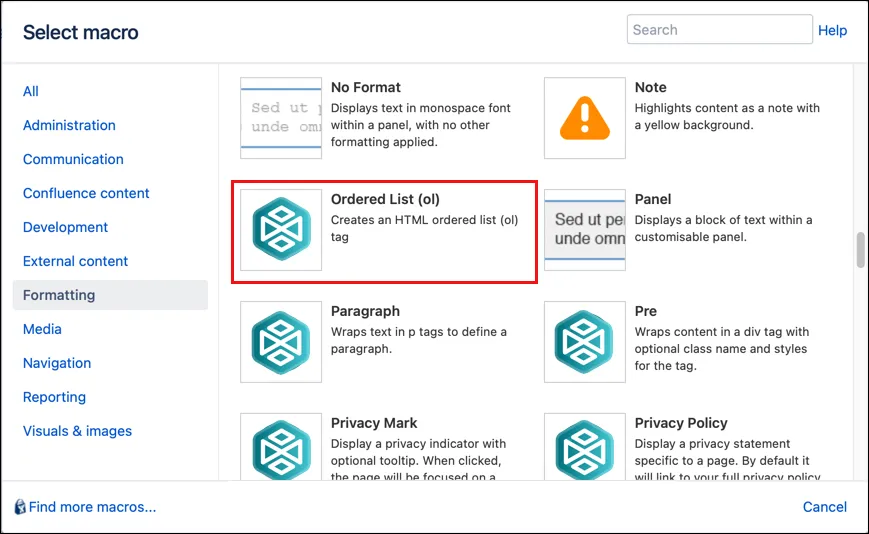Image resolution: width=869 pixels, height=534 pixels.
Task: Choose the Ordered List (ol) macro icon
Action: coord(281,230)
